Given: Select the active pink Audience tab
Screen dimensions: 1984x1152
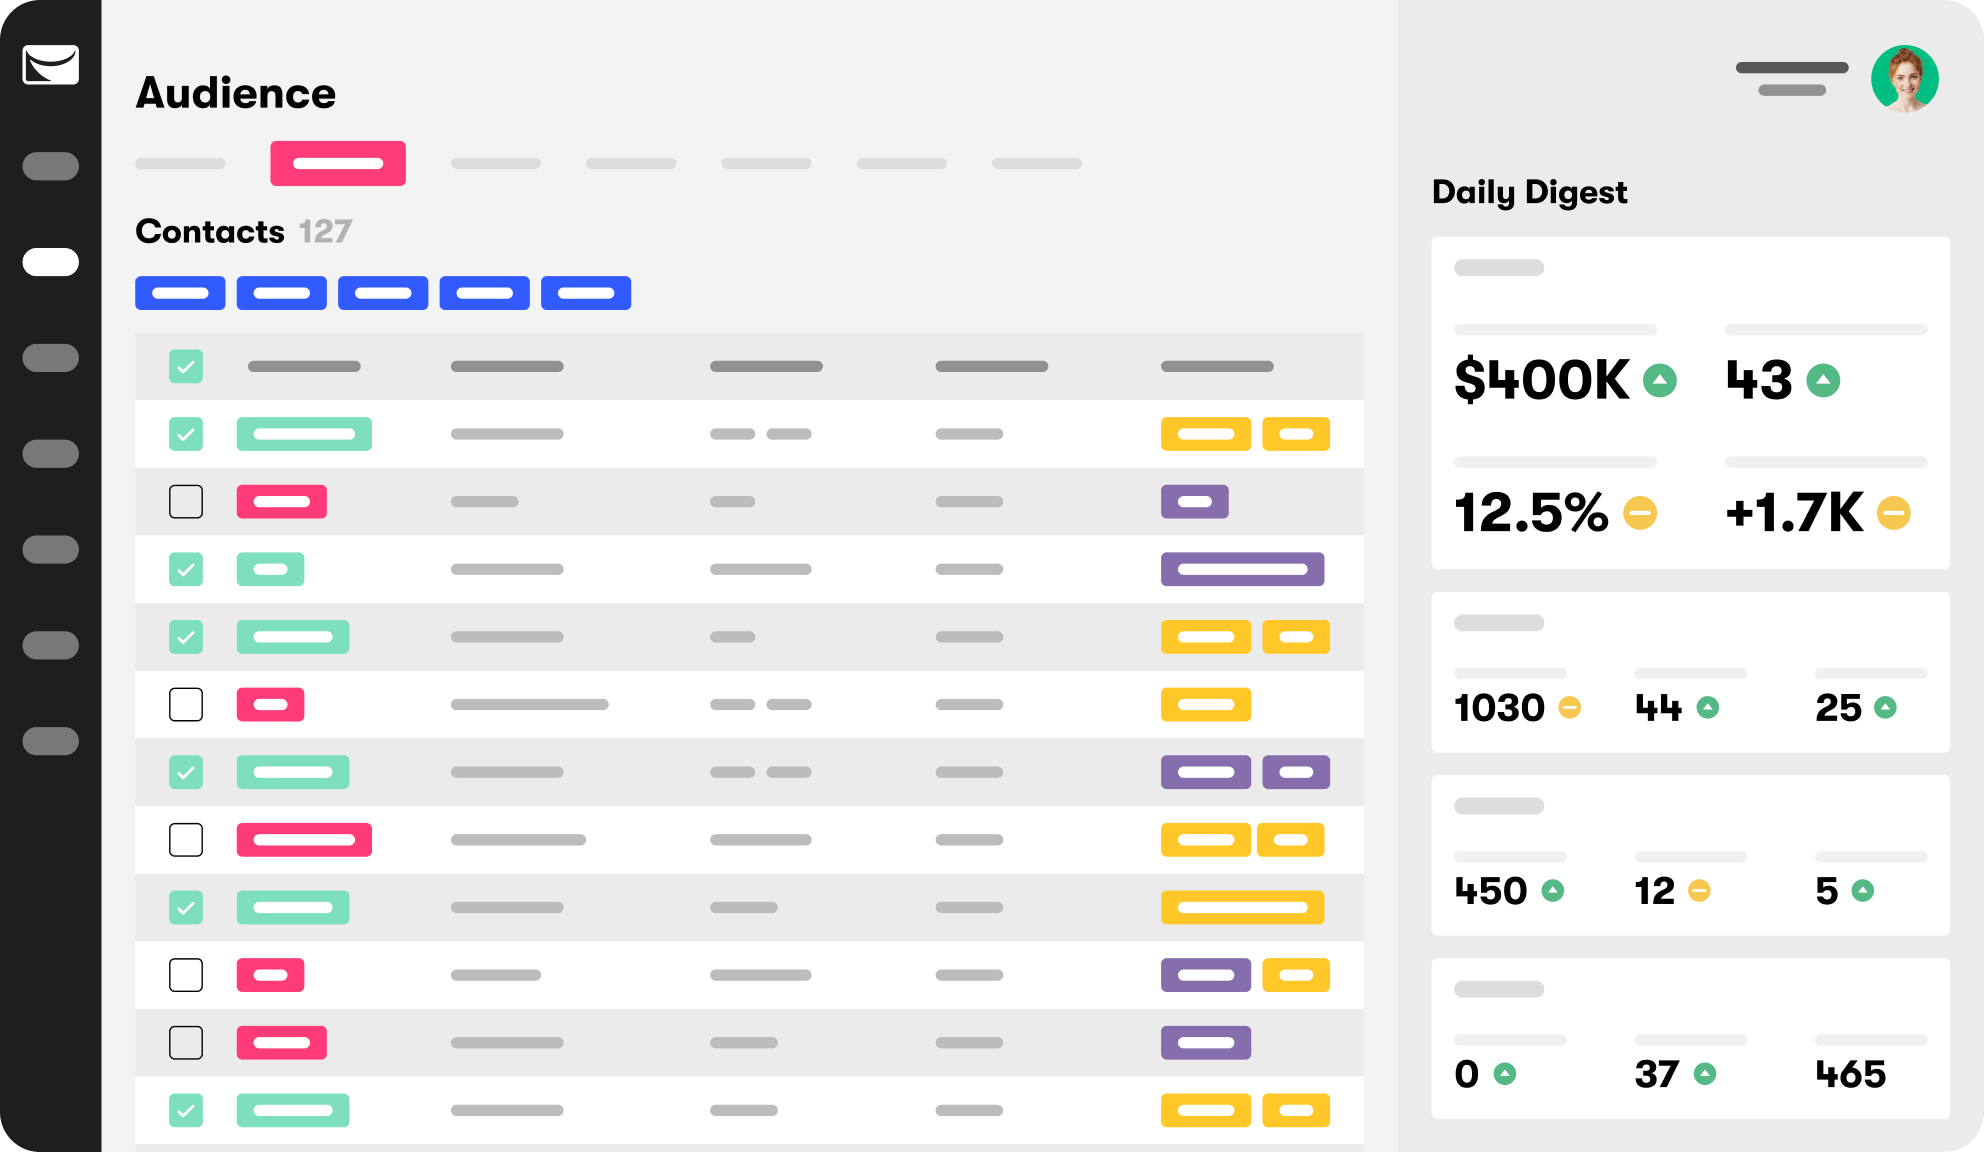Looking at the screenshot, I should [338, 163].
